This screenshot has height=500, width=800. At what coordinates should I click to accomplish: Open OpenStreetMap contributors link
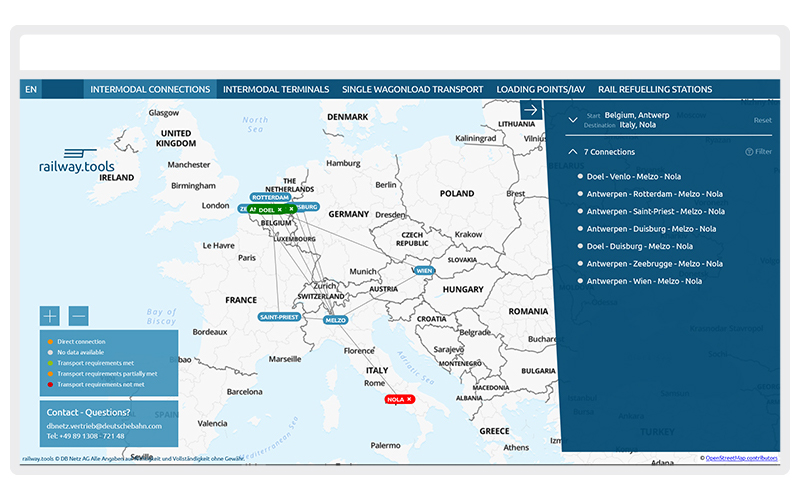741,457
